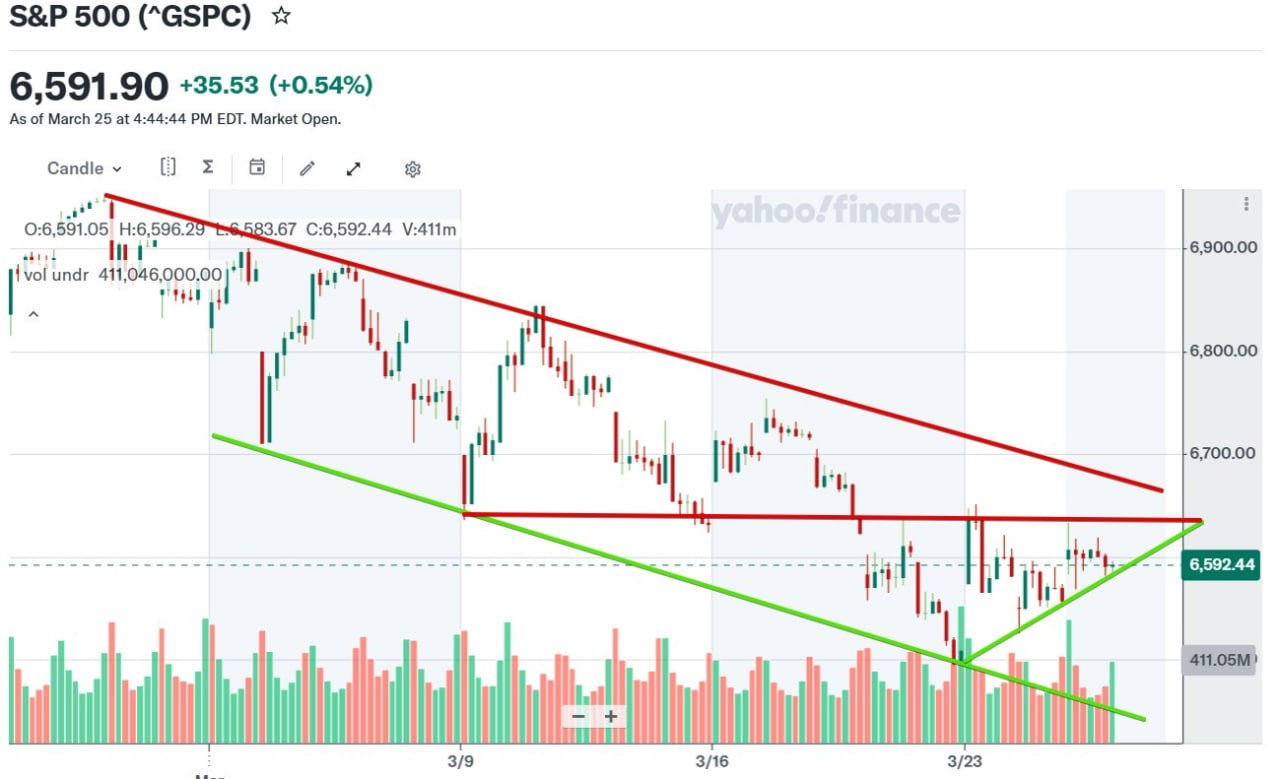Select the 3/23 date on the time axis

(x=964, y=762)
